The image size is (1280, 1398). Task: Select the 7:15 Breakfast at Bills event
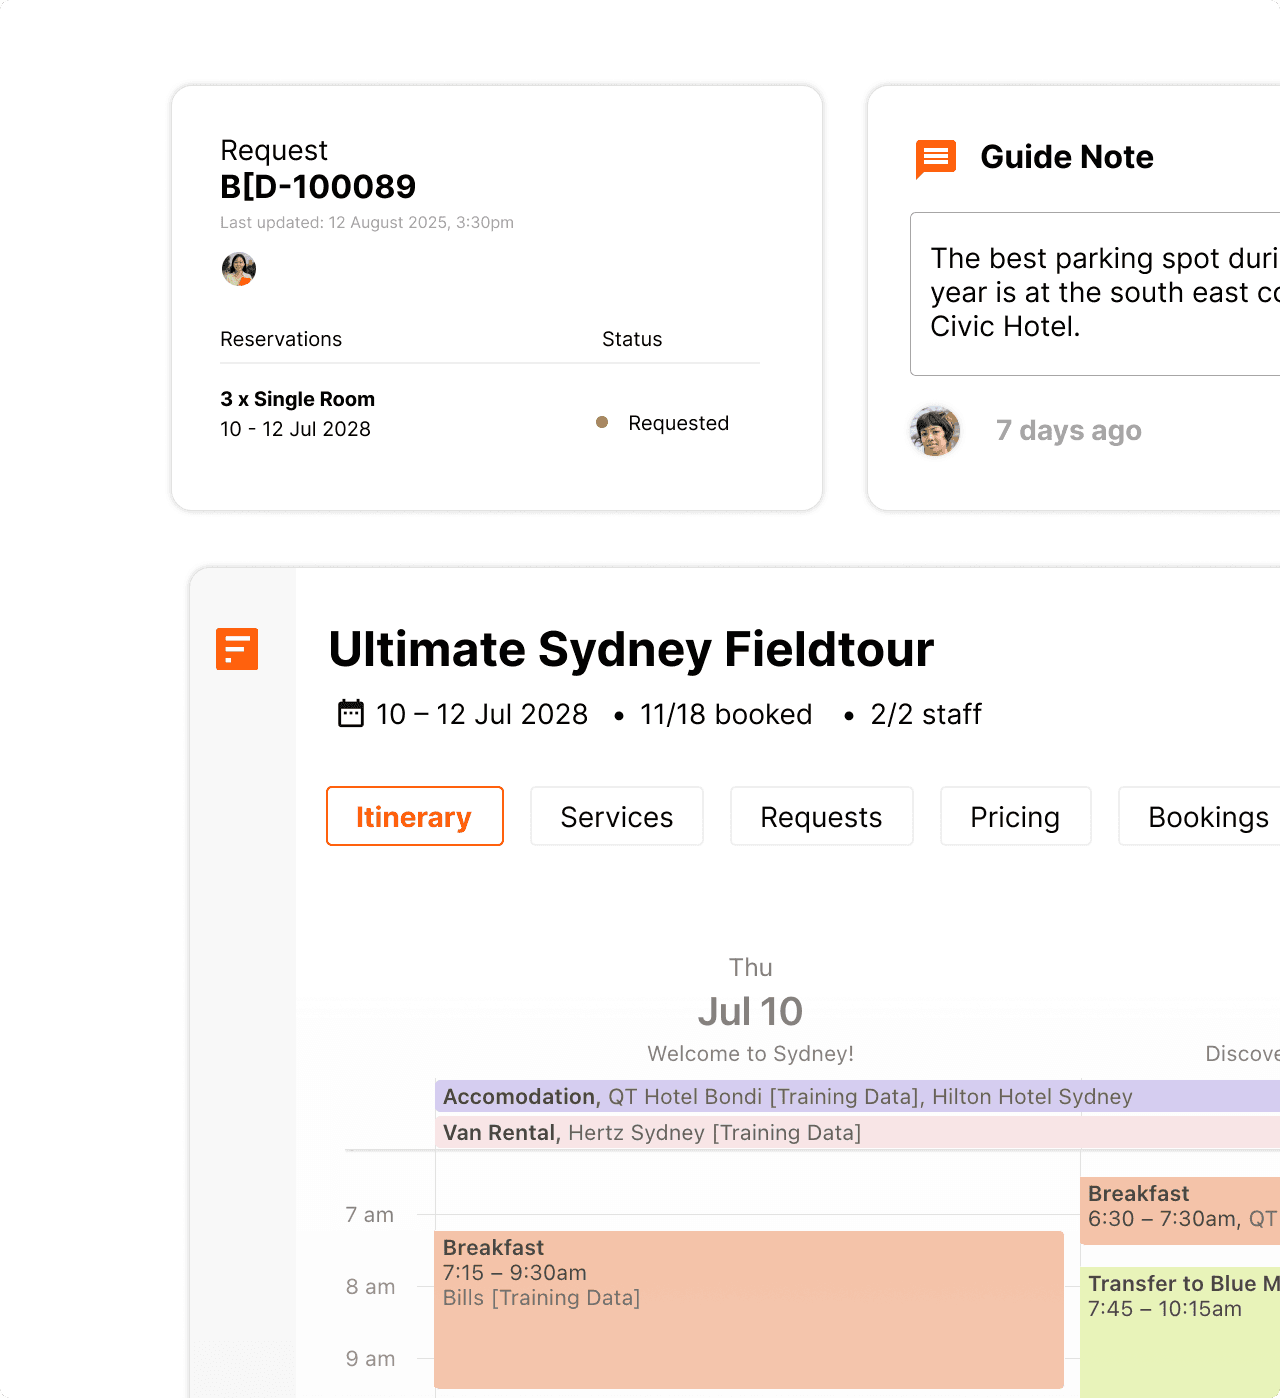pyautogui.click(x=750, y=1300)
